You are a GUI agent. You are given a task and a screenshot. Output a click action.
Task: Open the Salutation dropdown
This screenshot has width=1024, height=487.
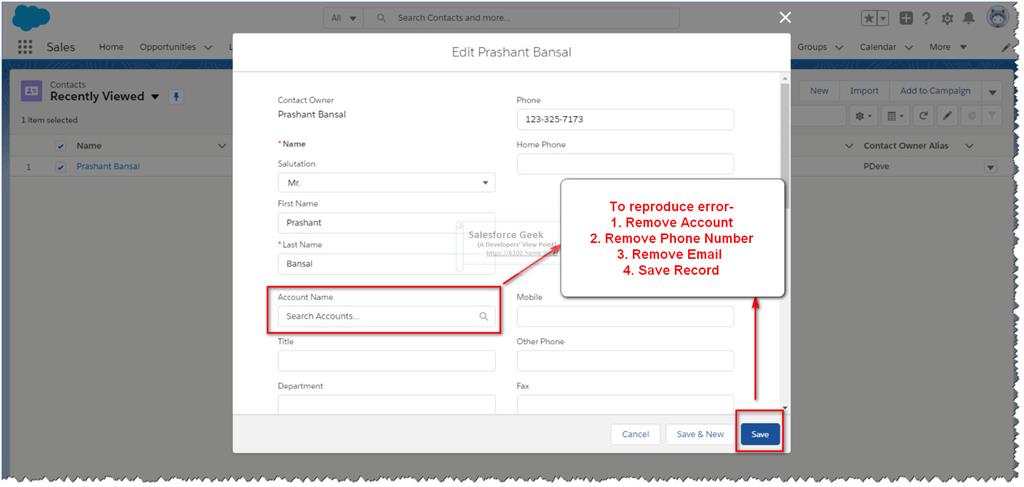tap(387, 183)
